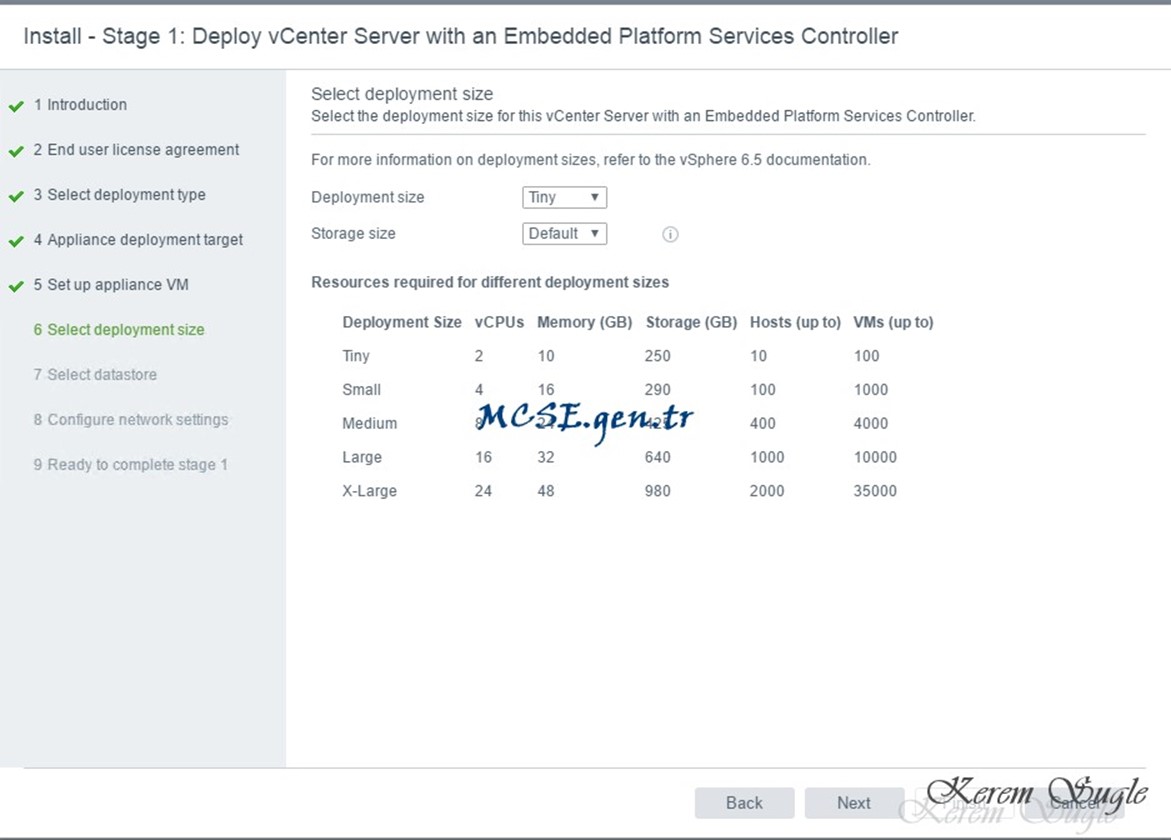This screenshot has height=840, width=1171.
Task: Click the "Storage size" field label
Action: click(x=353, y=233)
